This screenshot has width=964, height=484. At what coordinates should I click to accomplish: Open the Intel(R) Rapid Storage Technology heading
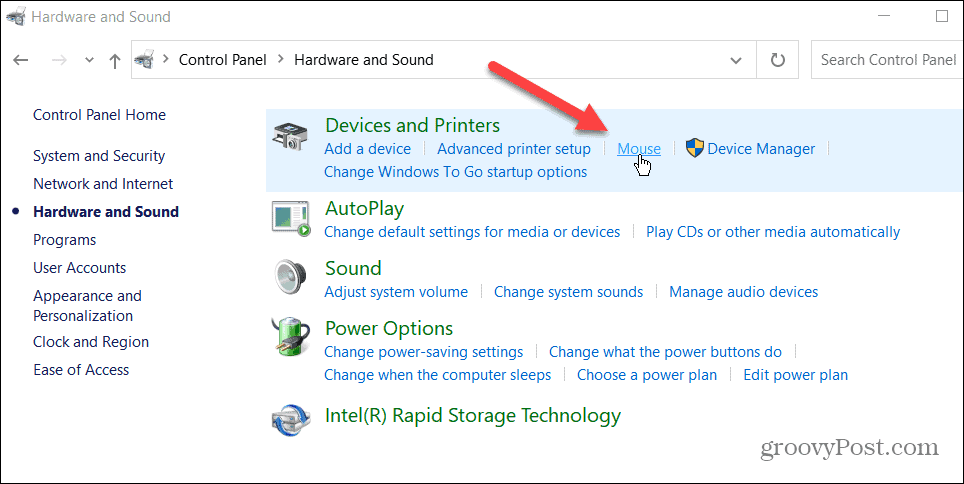point(473,416)
